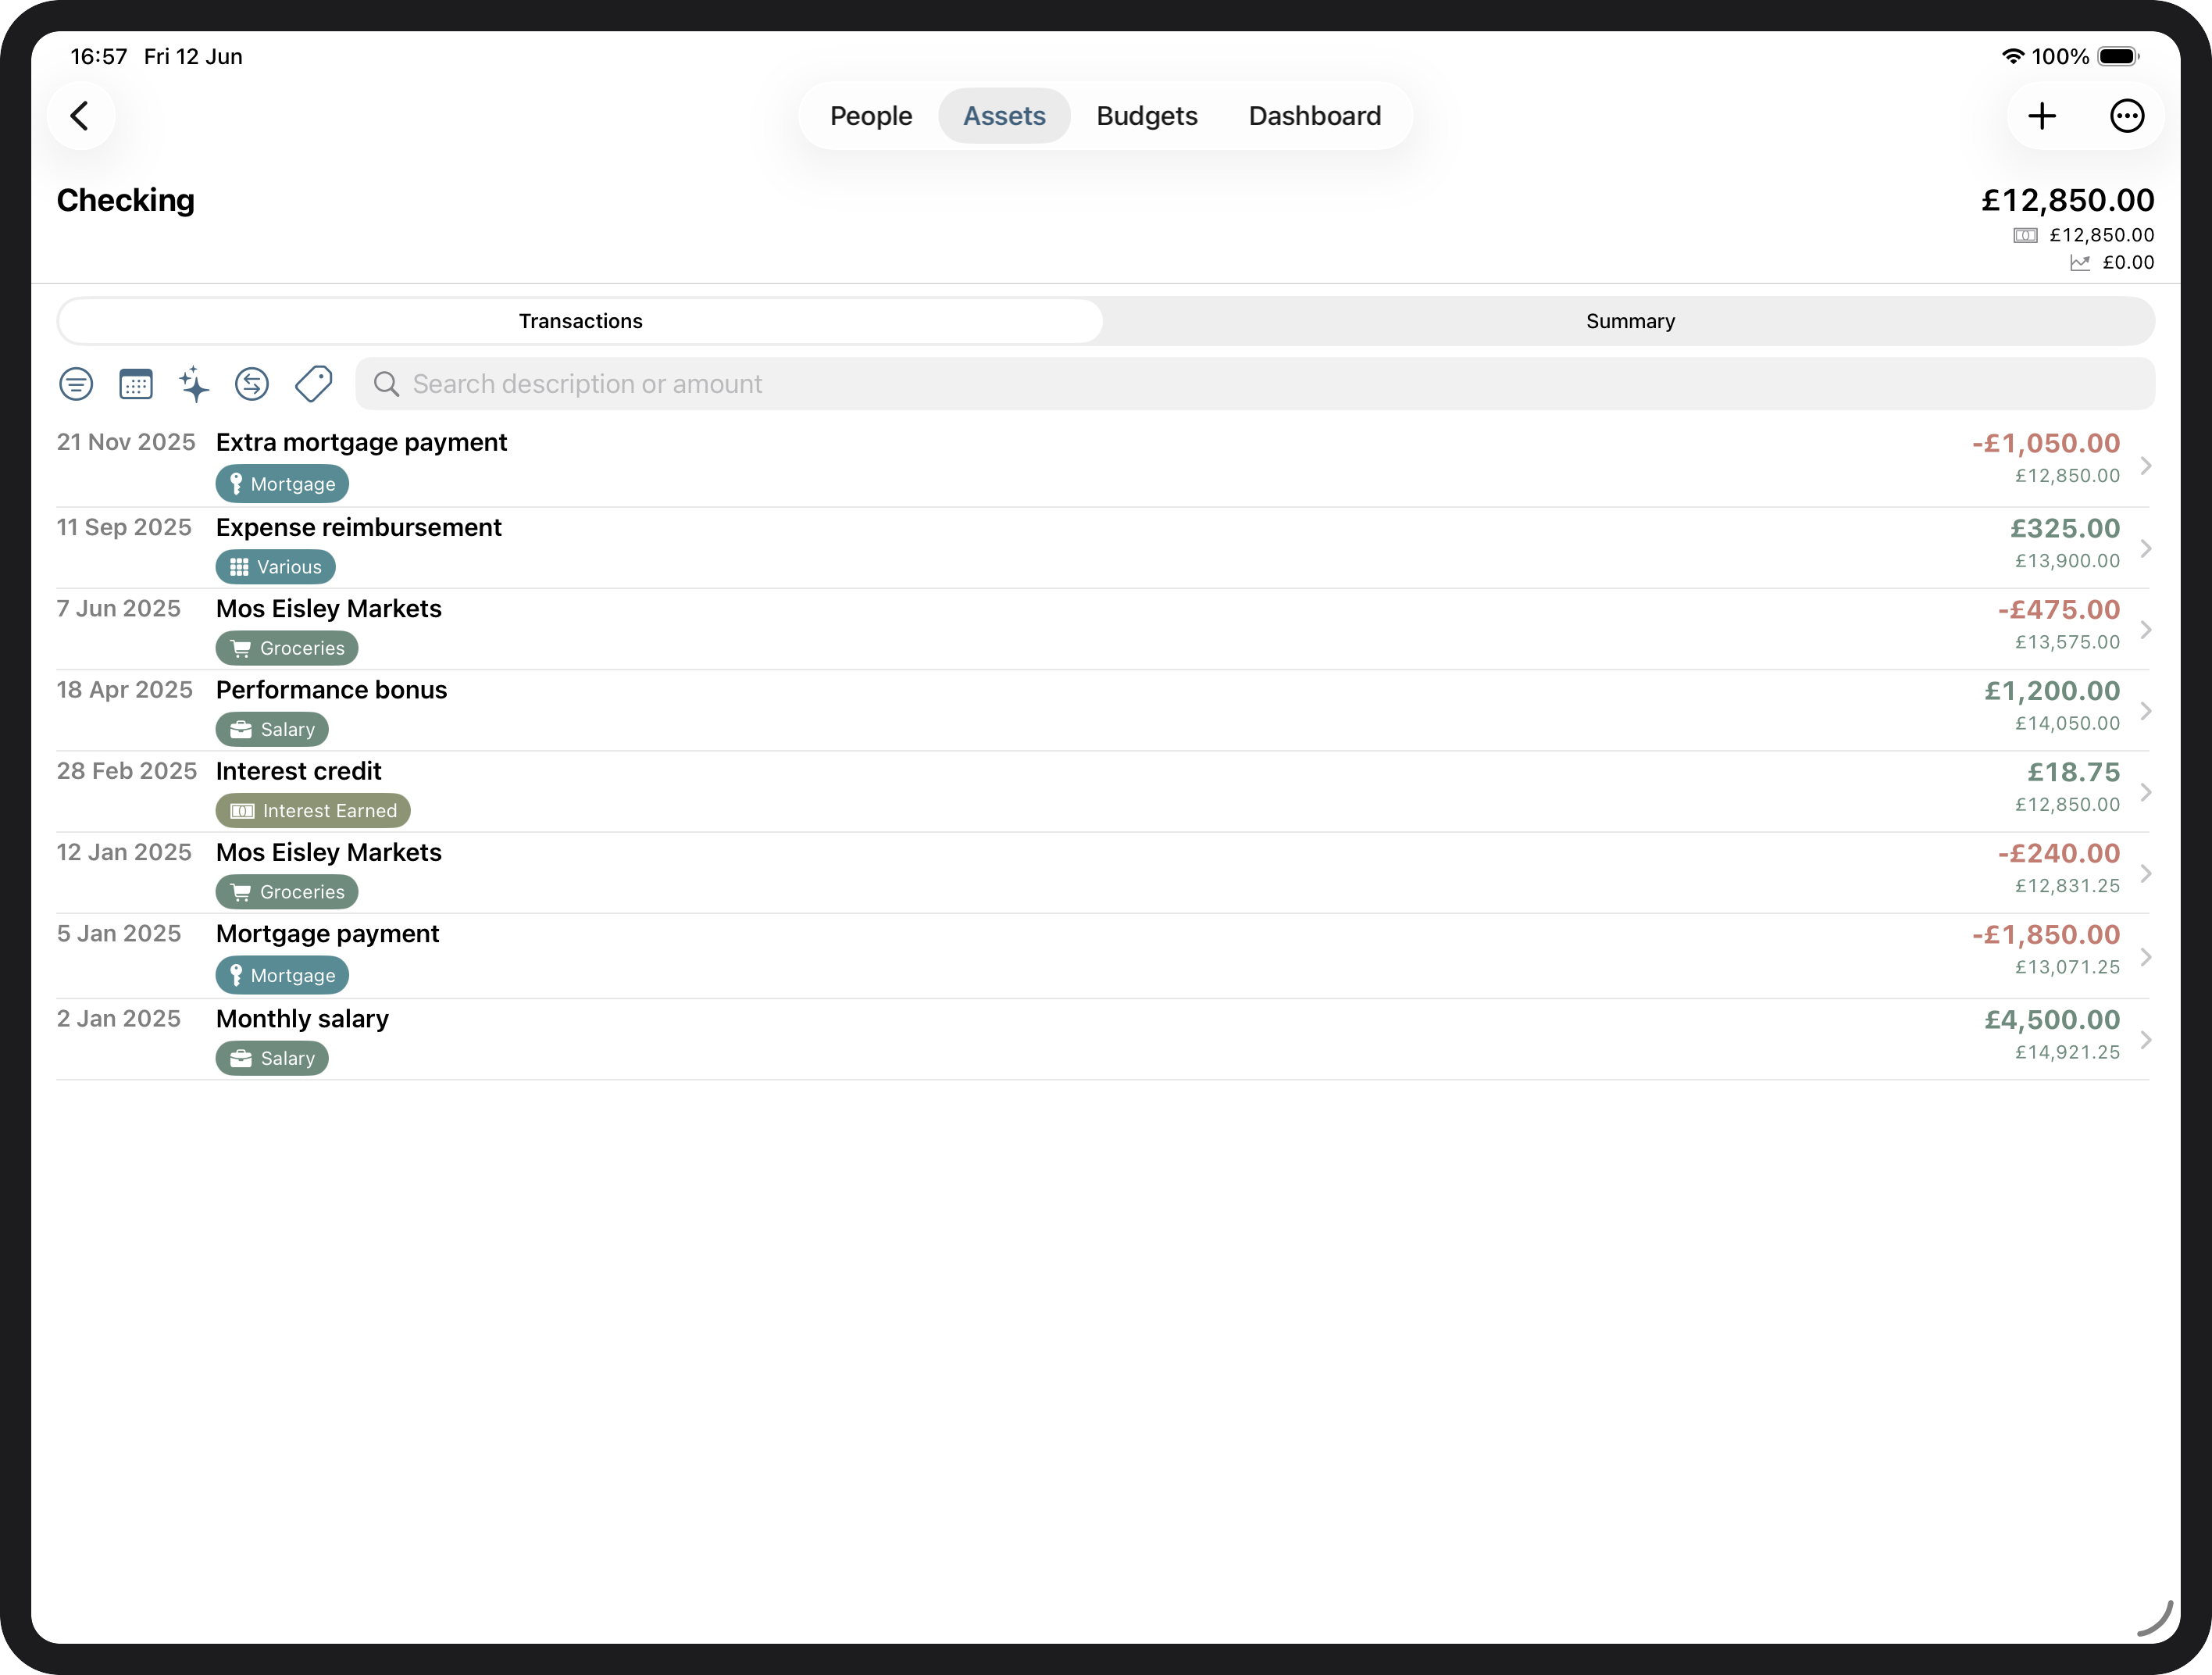The width and height of the screenshot is (2212, 1675).
Task: Select the Interest Earned tag
Action: [313, 810]
